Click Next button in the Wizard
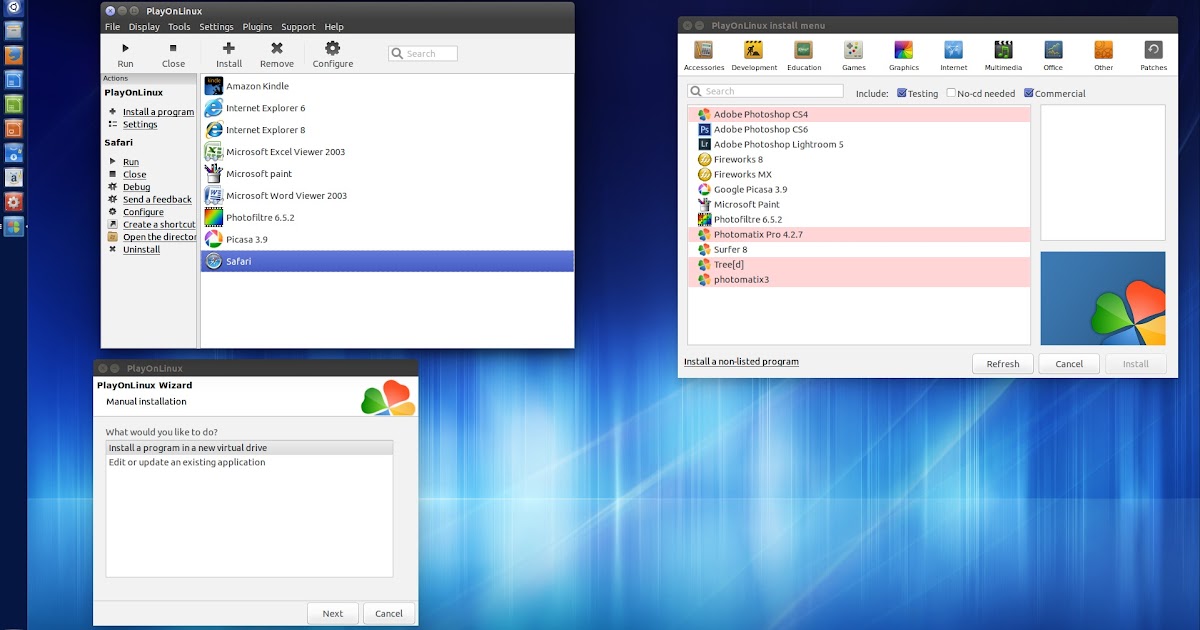Screen dimensions: 1200x630 click(x=333, y=614)
